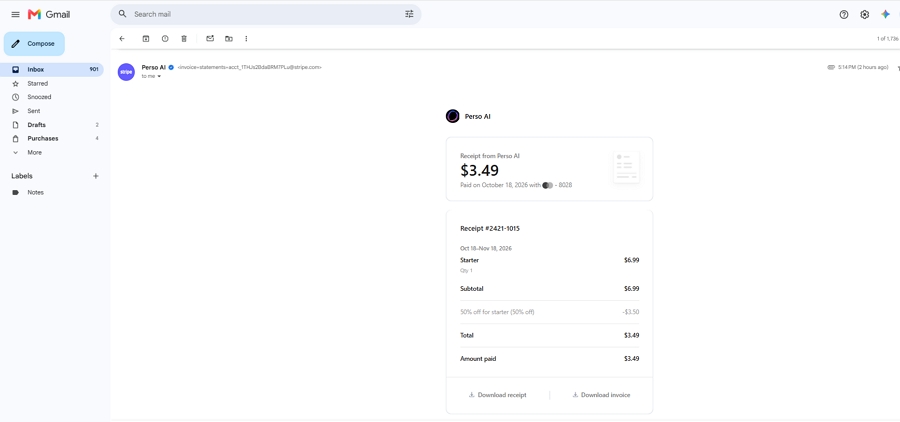Image resolution: width=900 pixels, height=422 pixels.
Task: Click the Compose button
Action: tap(34, 44)
